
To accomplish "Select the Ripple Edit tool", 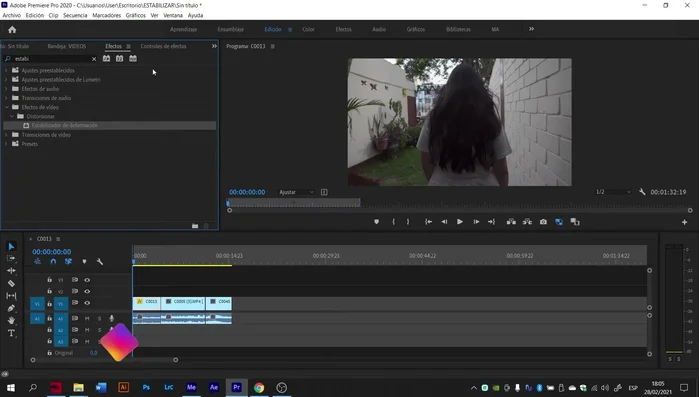I will click(x=12, y=270).
